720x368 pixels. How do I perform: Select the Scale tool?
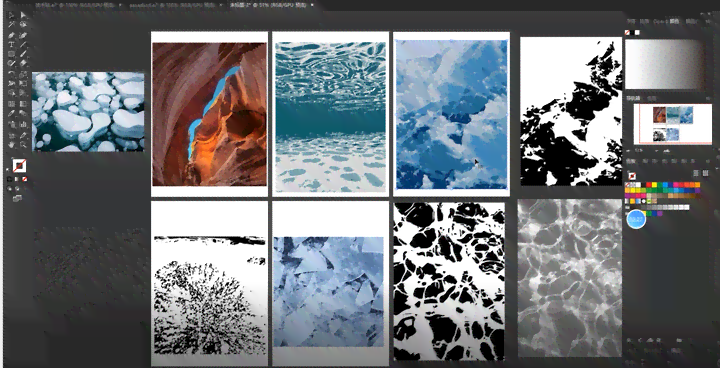[23, 74]
